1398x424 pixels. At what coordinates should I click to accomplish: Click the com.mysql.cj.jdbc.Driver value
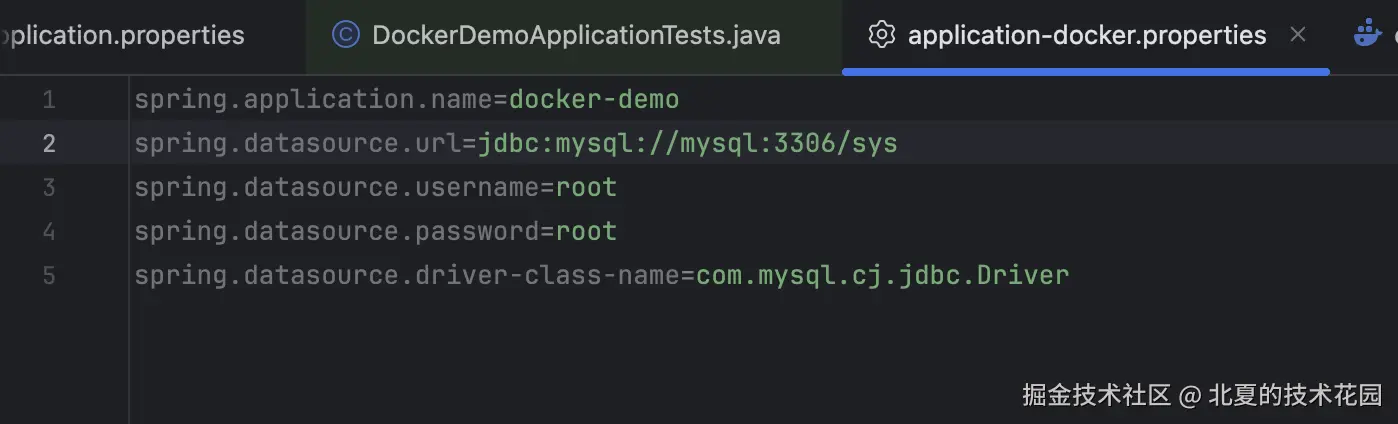[x=883, y=276]
